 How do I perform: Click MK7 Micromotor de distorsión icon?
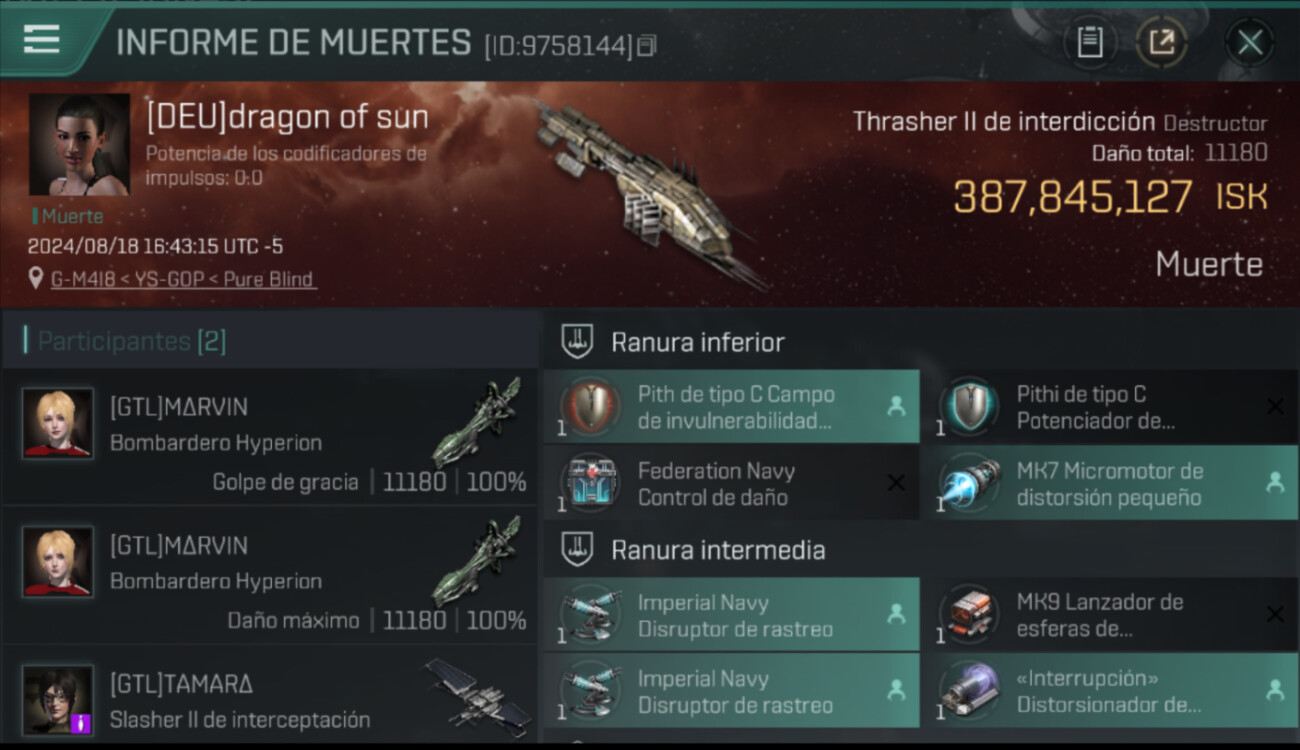(969, 484)
